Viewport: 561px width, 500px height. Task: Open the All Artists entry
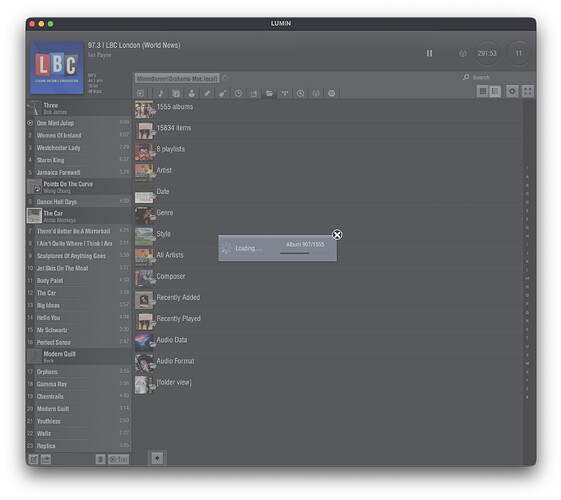point(328,257)
